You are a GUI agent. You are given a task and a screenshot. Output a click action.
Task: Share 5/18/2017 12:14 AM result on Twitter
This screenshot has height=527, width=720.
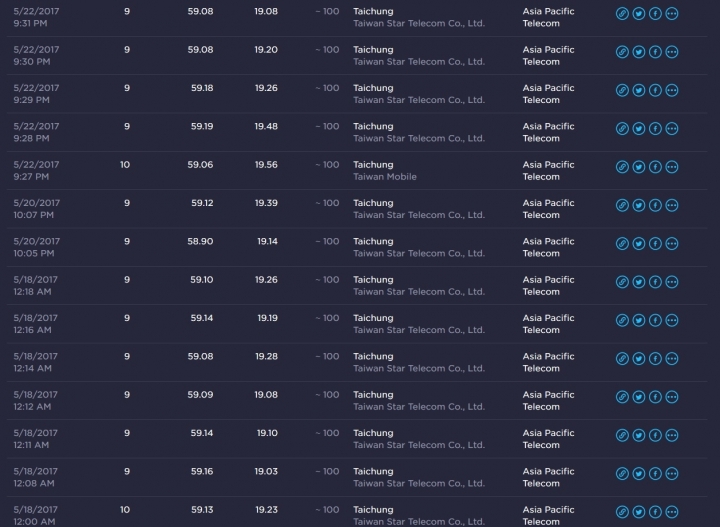click(638, 359)
